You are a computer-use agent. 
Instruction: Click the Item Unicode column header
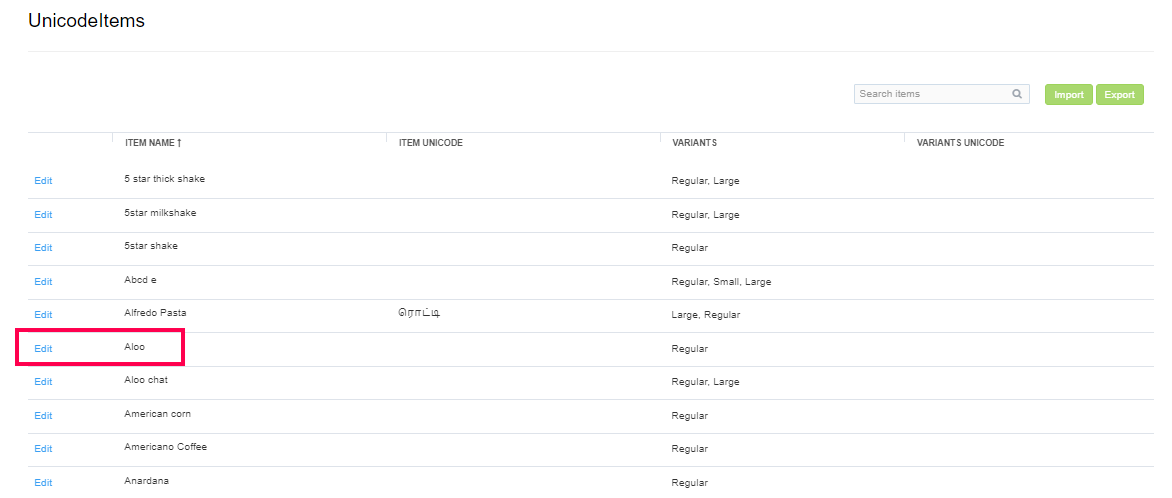point(430,143)
